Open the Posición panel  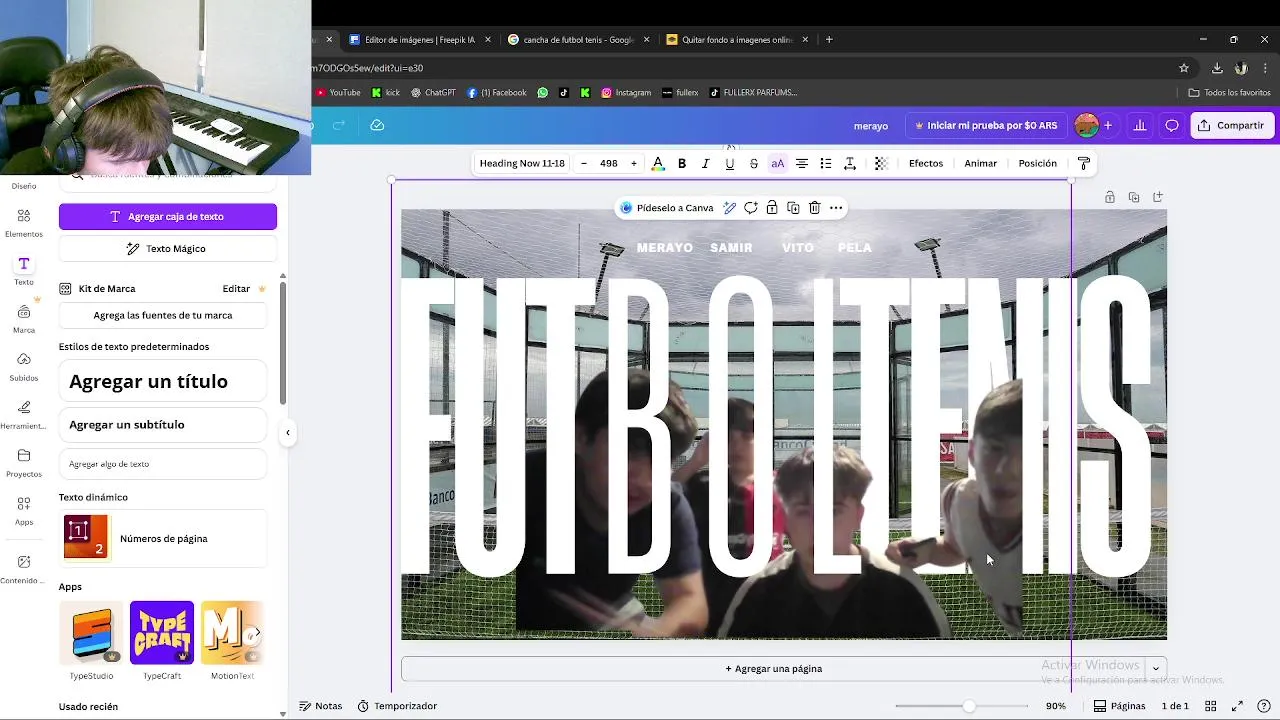pos(1038,163)
